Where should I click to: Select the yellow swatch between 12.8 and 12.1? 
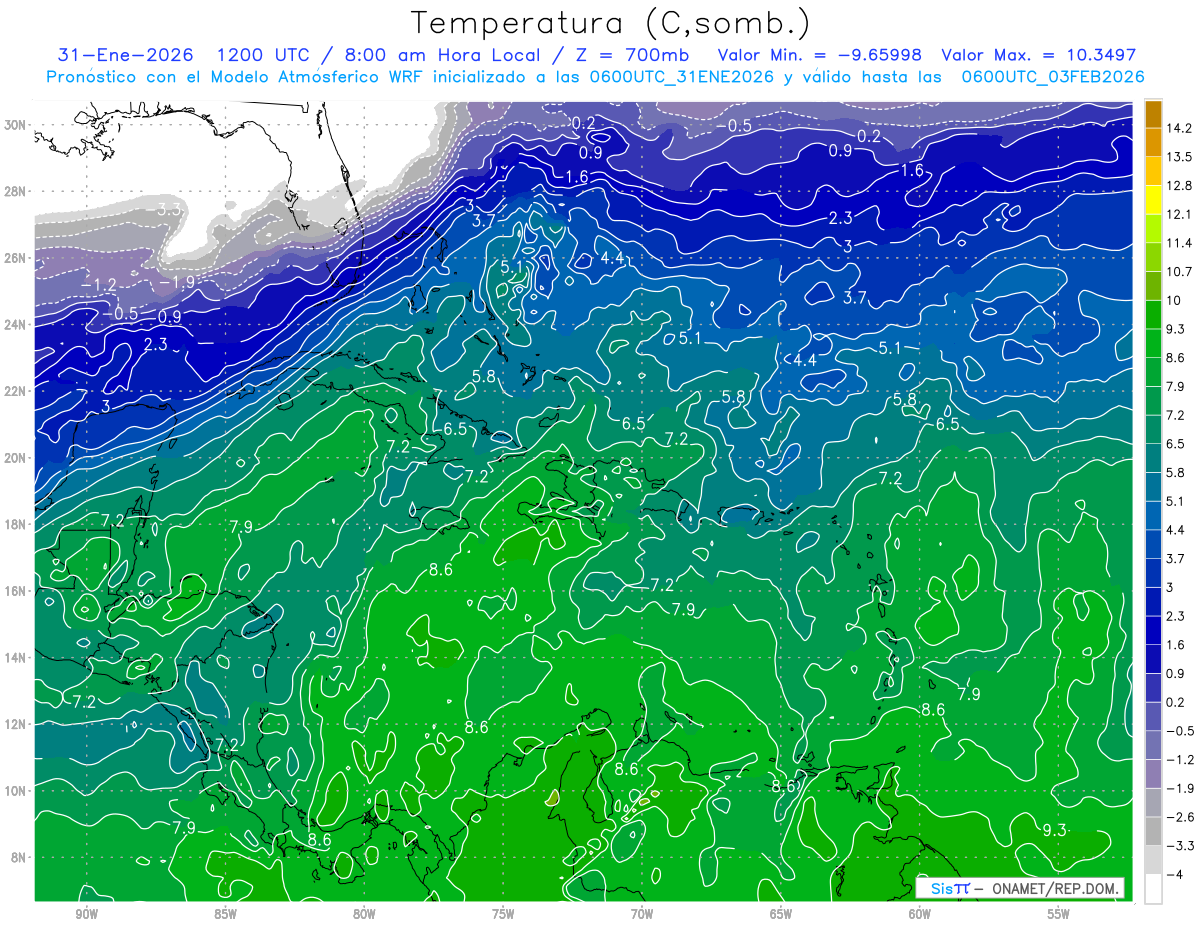(x=1153, y=200)
